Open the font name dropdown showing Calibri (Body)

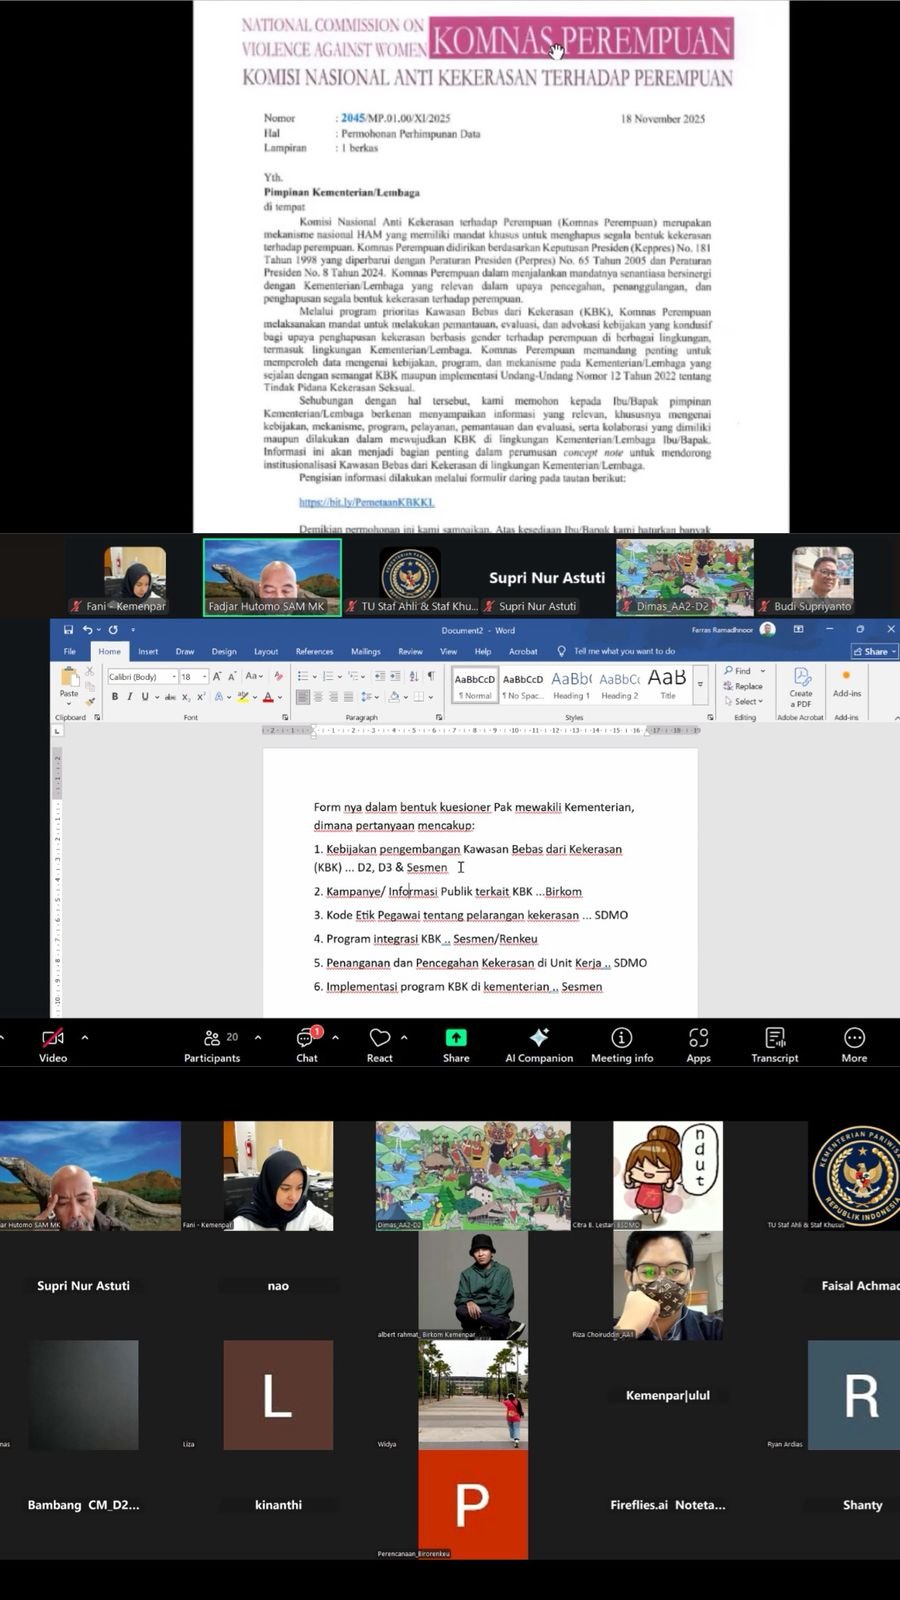tap(140, 677)
